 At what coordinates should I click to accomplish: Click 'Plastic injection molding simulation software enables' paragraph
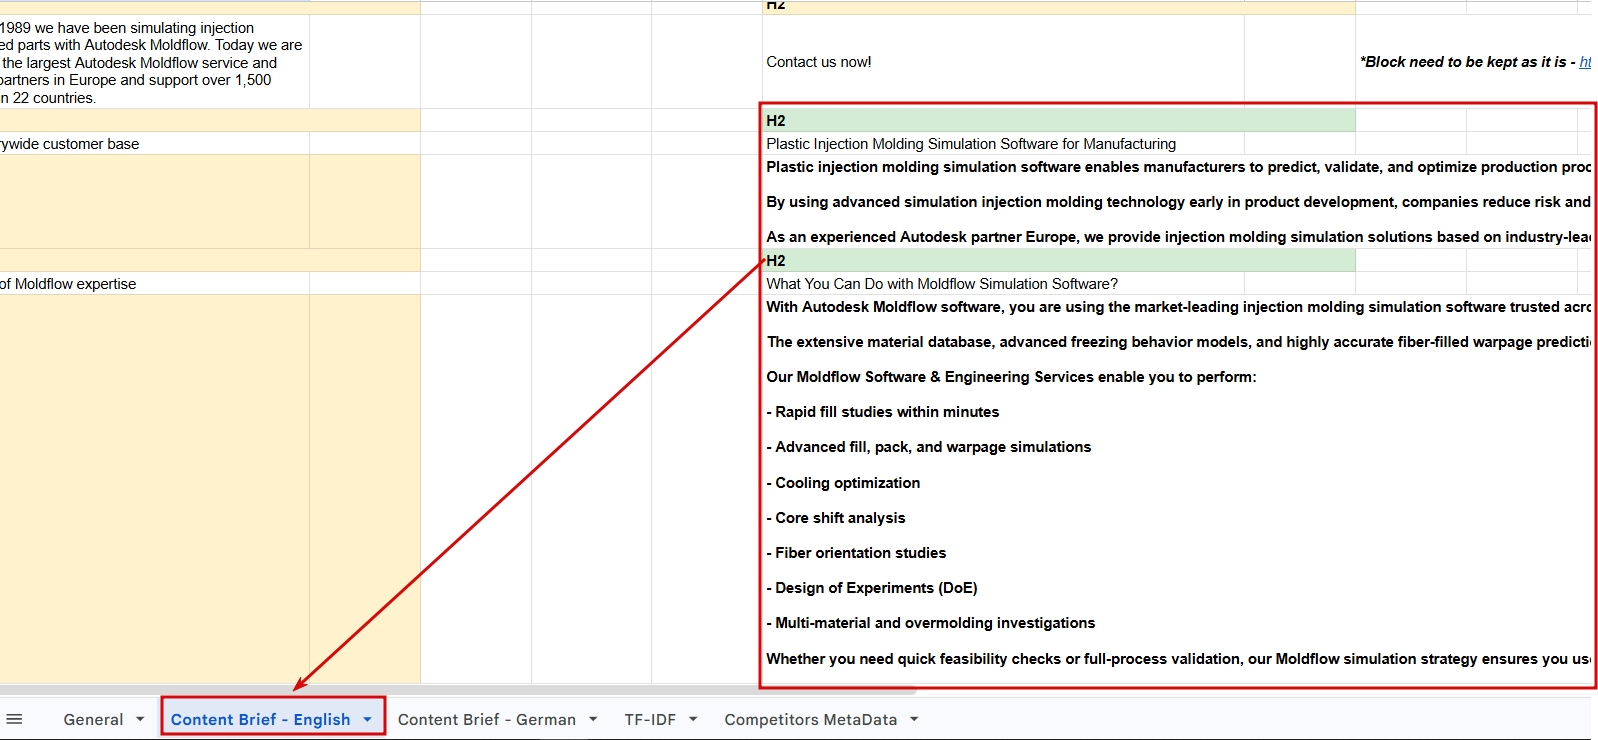[x=1178, y=167]
